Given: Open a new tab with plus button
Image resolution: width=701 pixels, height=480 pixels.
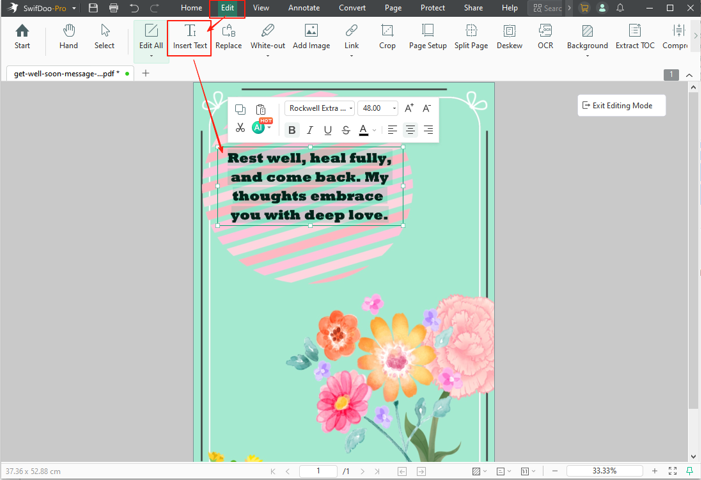Looking at the screenshot, I should click(x=145, y=73).
